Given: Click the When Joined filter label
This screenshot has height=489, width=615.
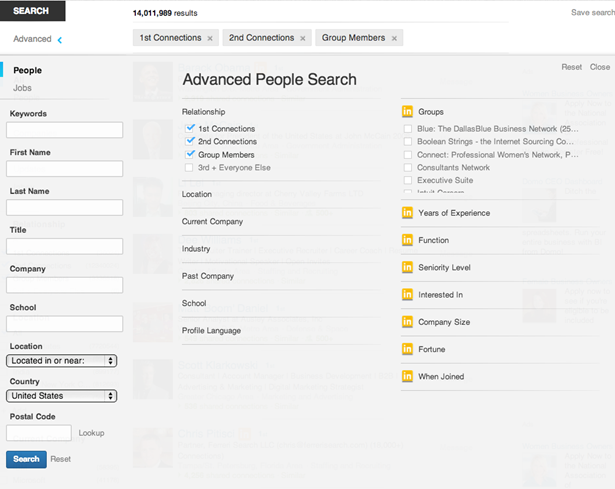Looking at the screenshot, I should coord(441,377).
